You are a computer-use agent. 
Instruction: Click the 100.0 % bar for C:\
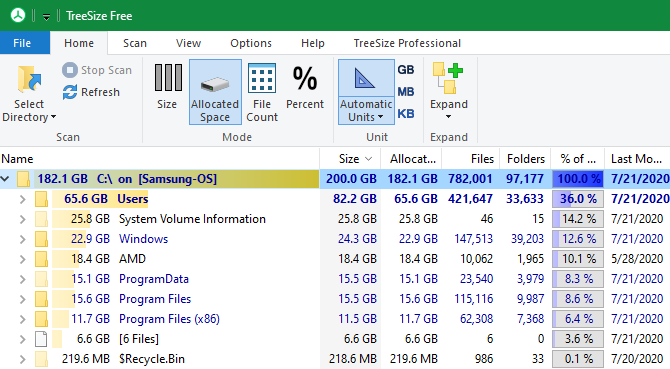(x=578, y=179)
